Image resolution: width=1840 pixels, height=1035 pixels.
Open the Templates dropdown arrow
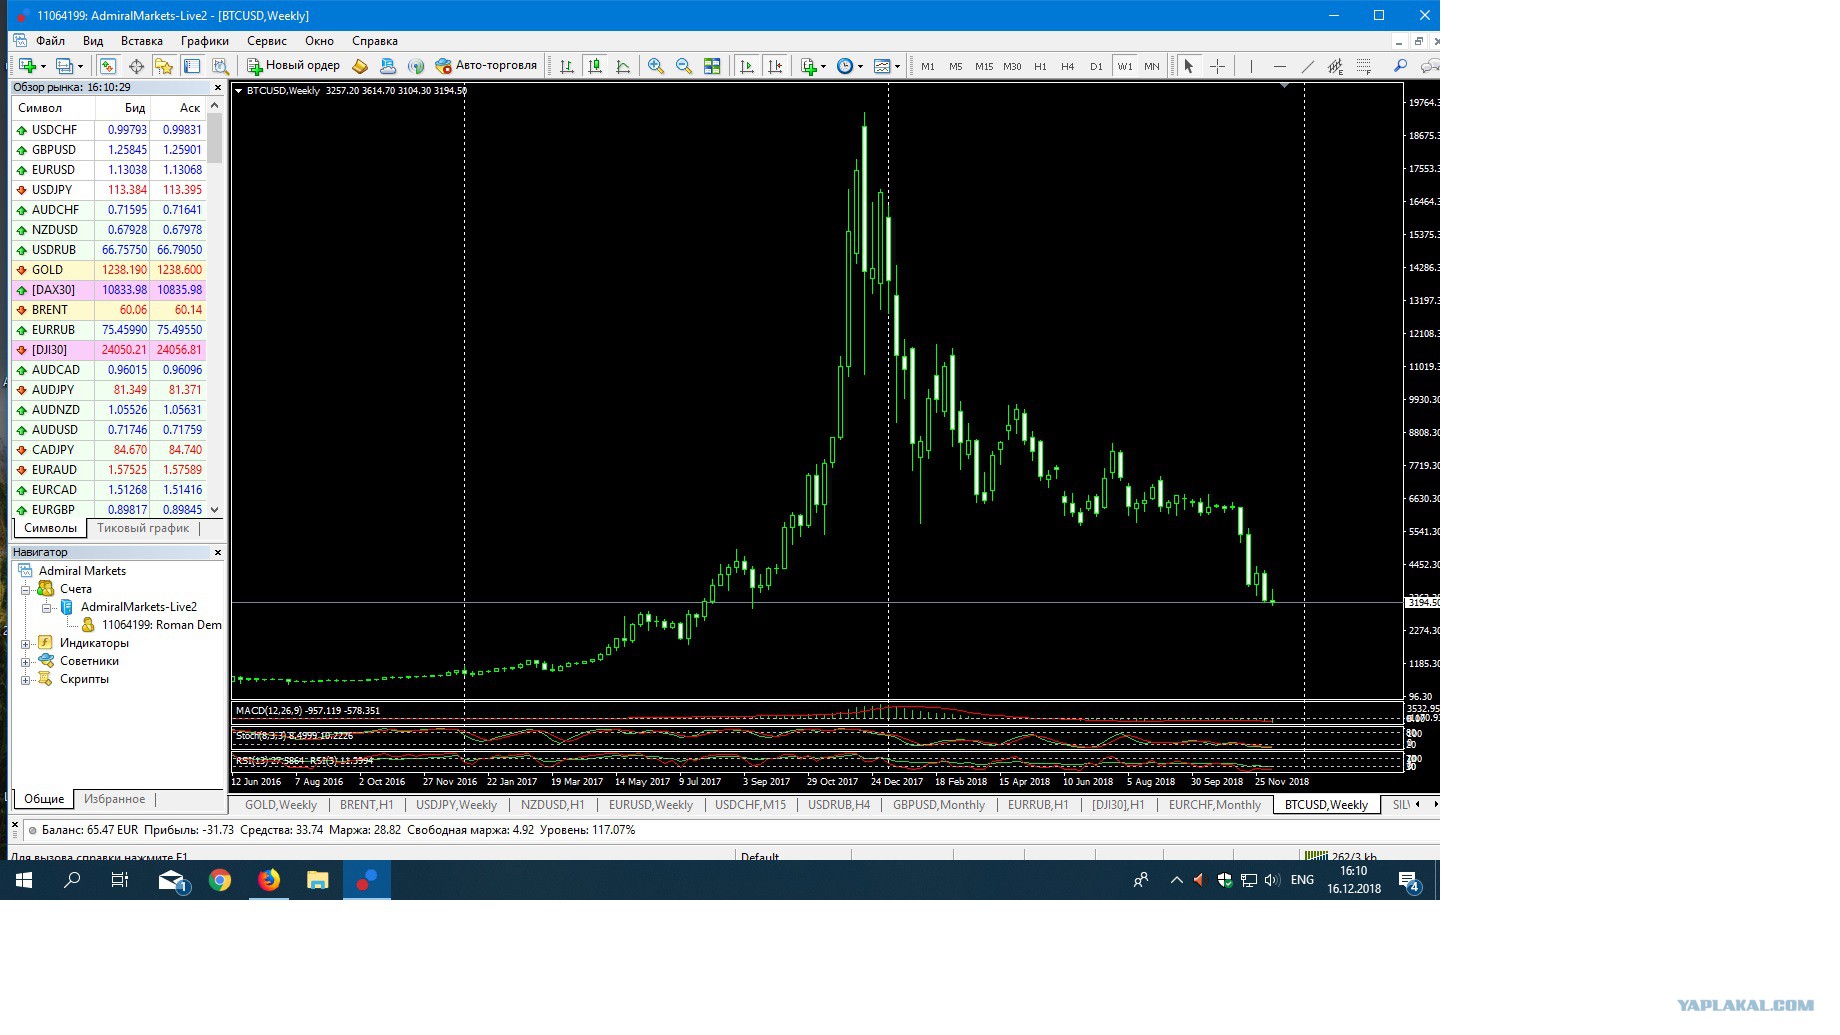click(x=897, y=67)
